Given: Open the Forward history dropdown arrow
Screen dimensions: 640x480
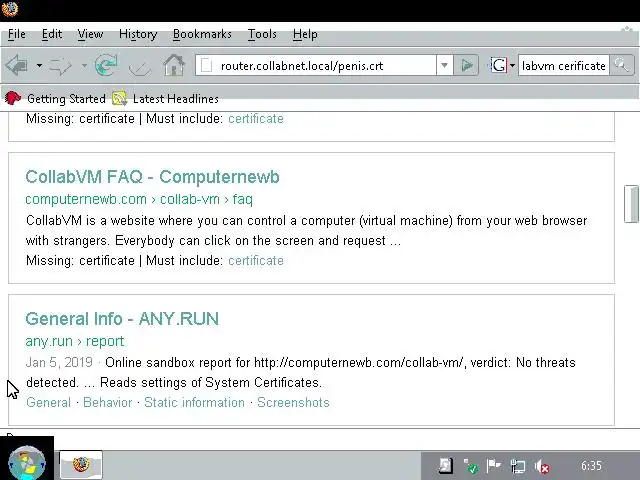Looking at the screenshot, I should coord(84,65).
